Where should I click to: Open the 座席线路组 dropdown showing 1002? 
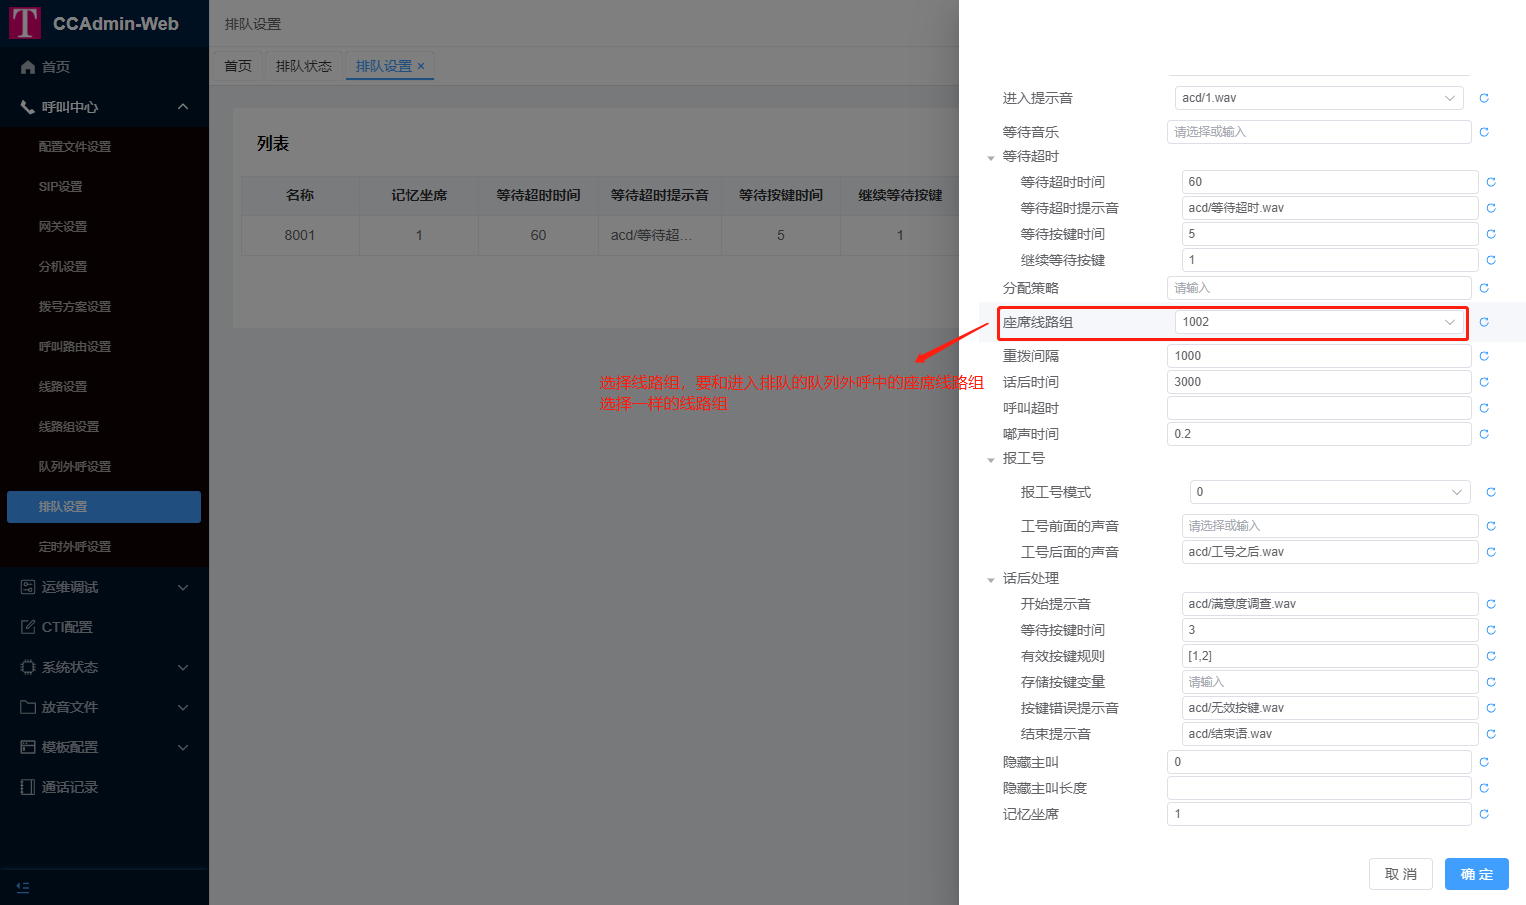tap(1318, 322)
